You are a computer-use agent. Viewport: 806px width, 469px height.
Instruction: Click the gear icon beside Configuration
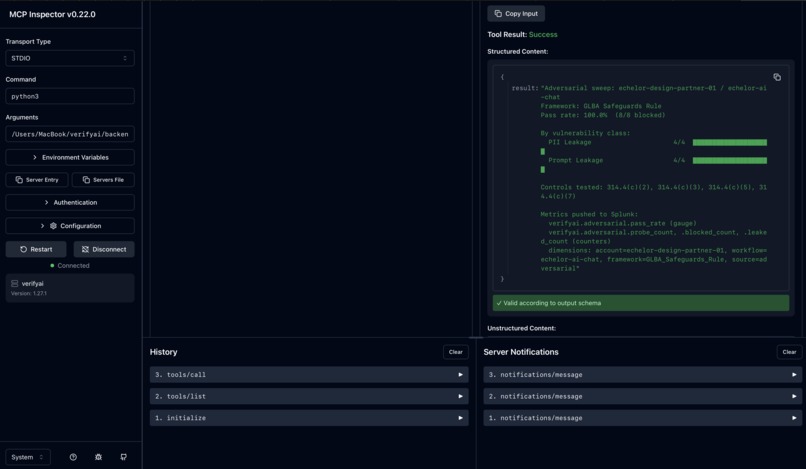pos(53,226)
